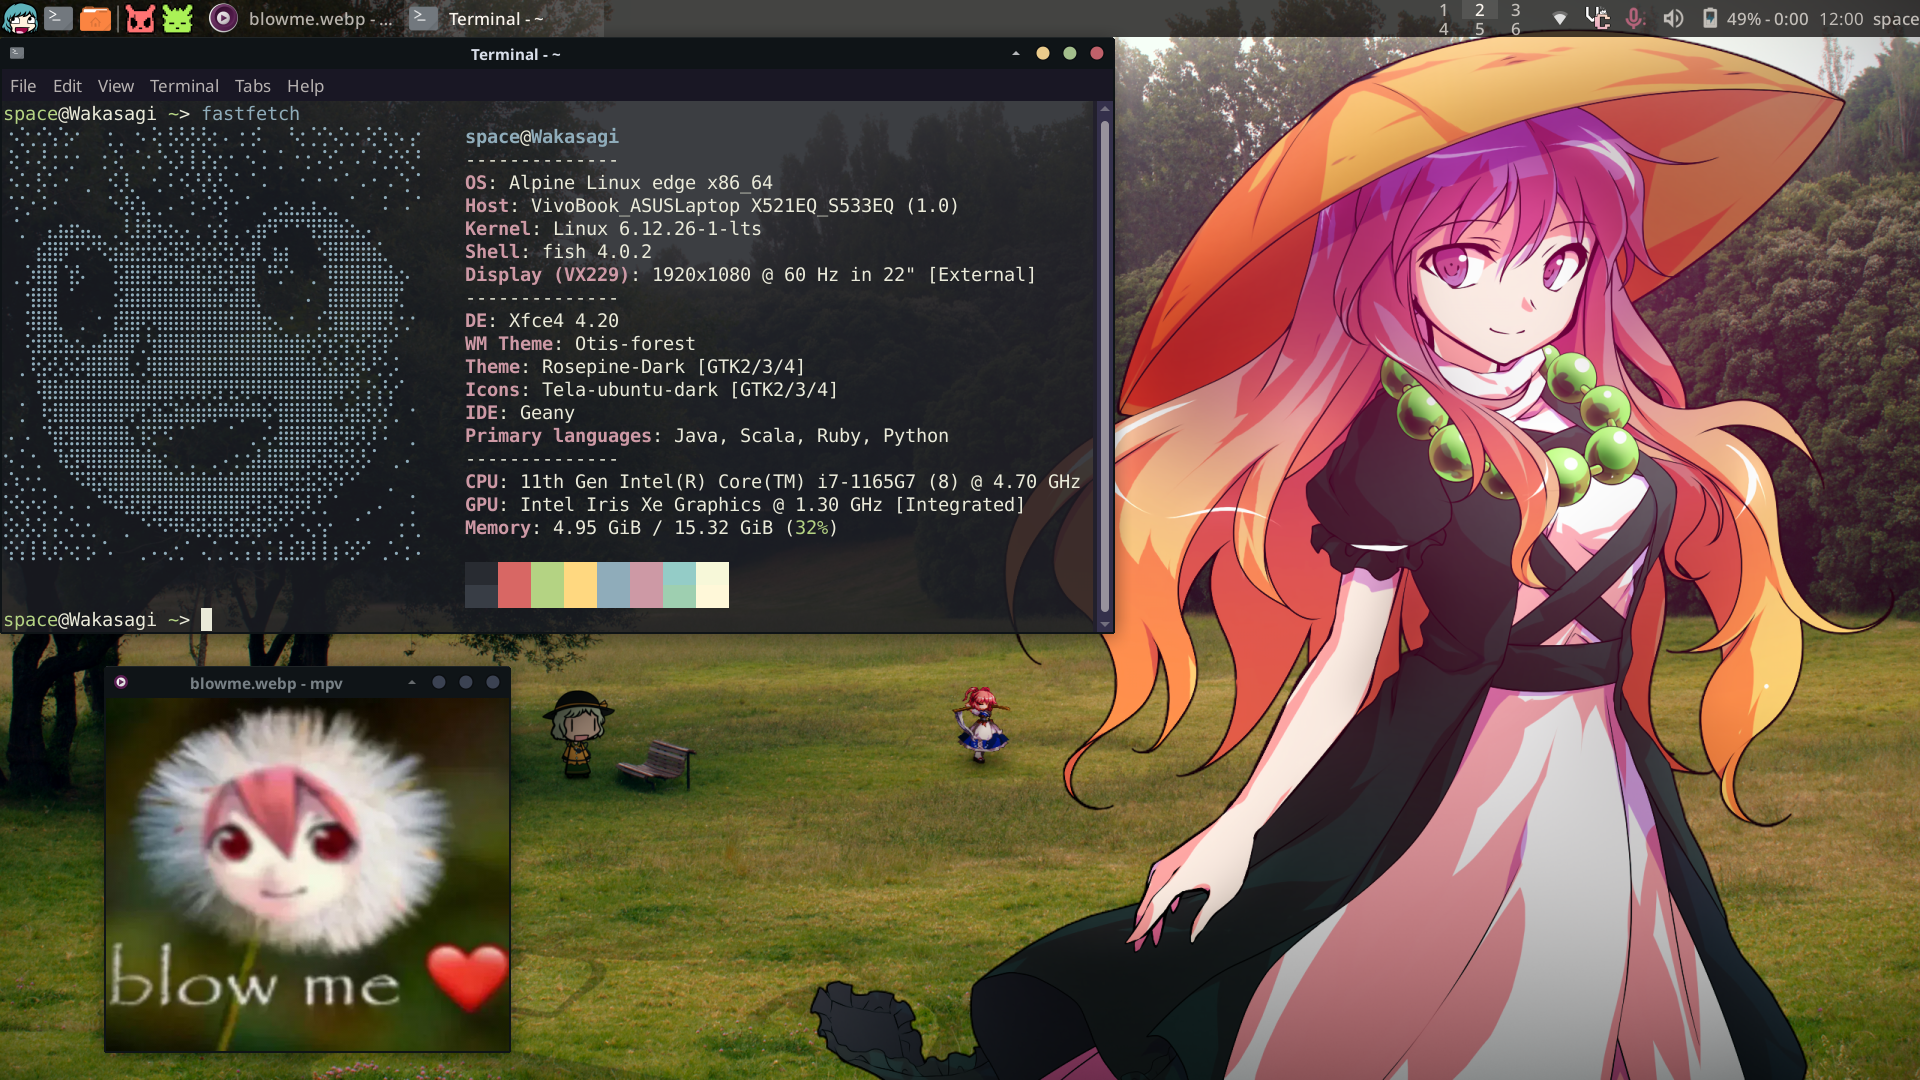Open the Terminal menu in menu bar
This screenshot has width=1920, height=1080.
click(x=184, y=86)
